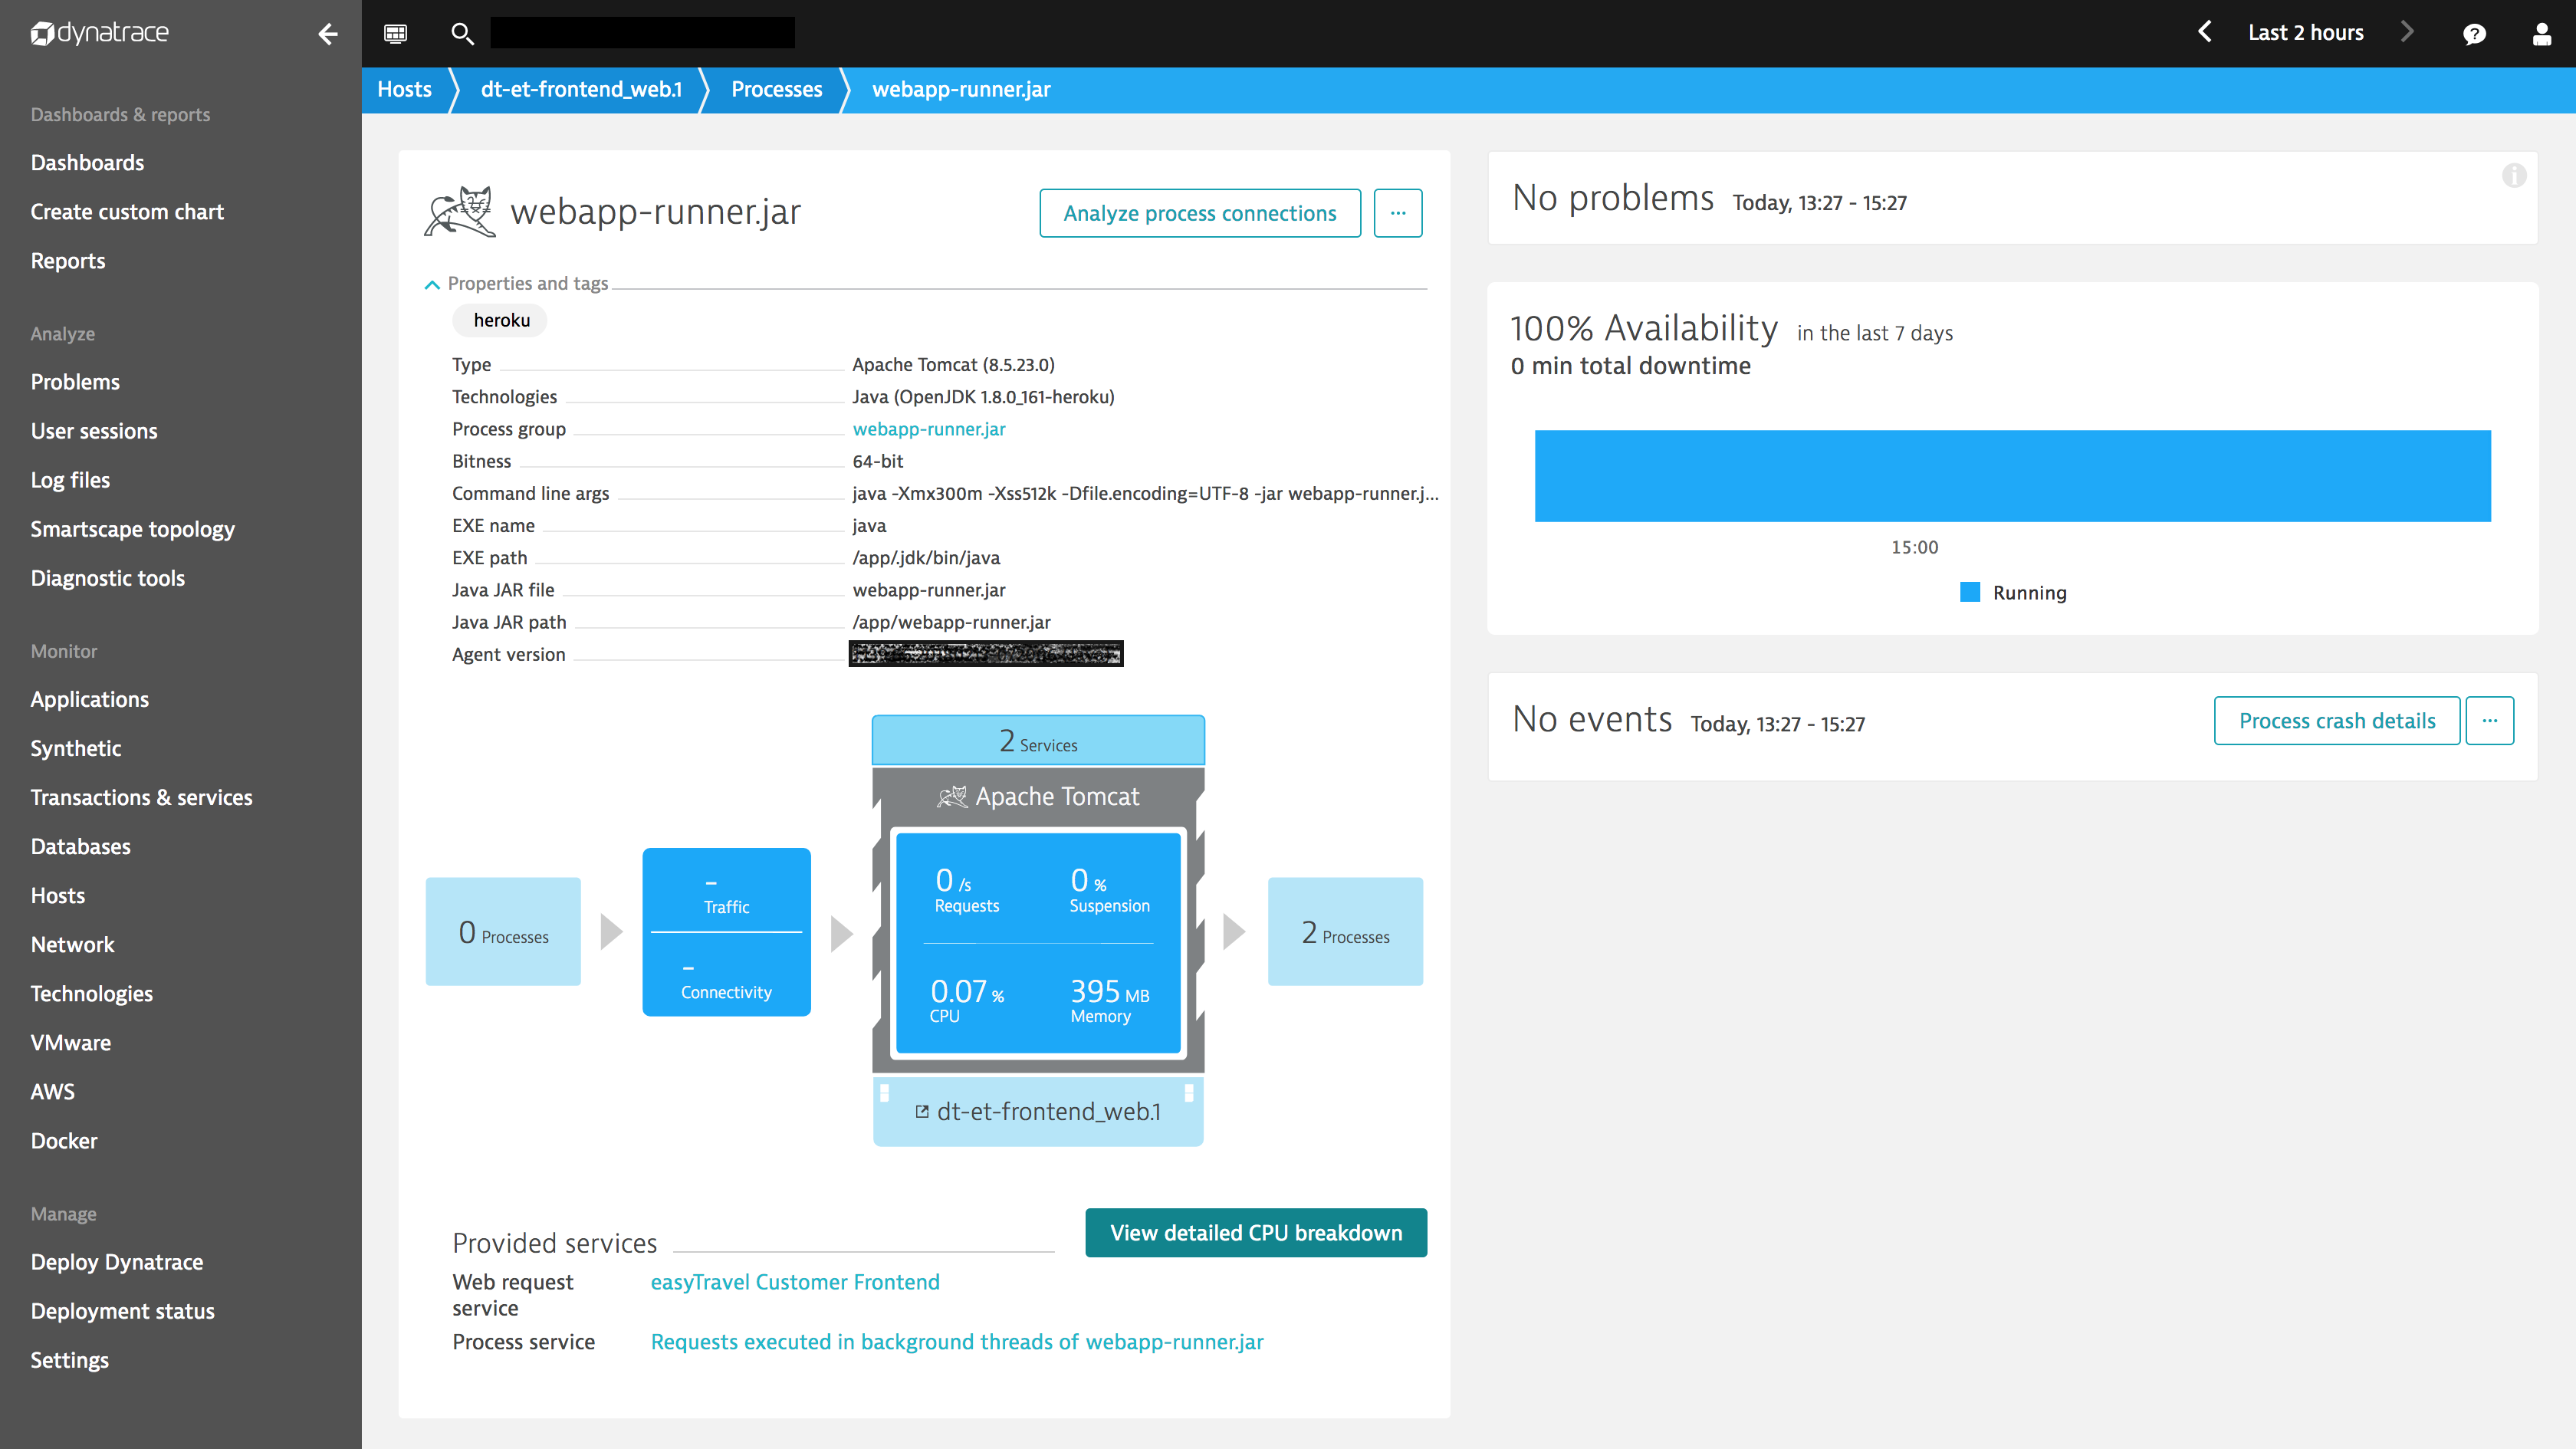
Task: Open the easyTravel Customer Frontend link
Action: click(795, 1282)
